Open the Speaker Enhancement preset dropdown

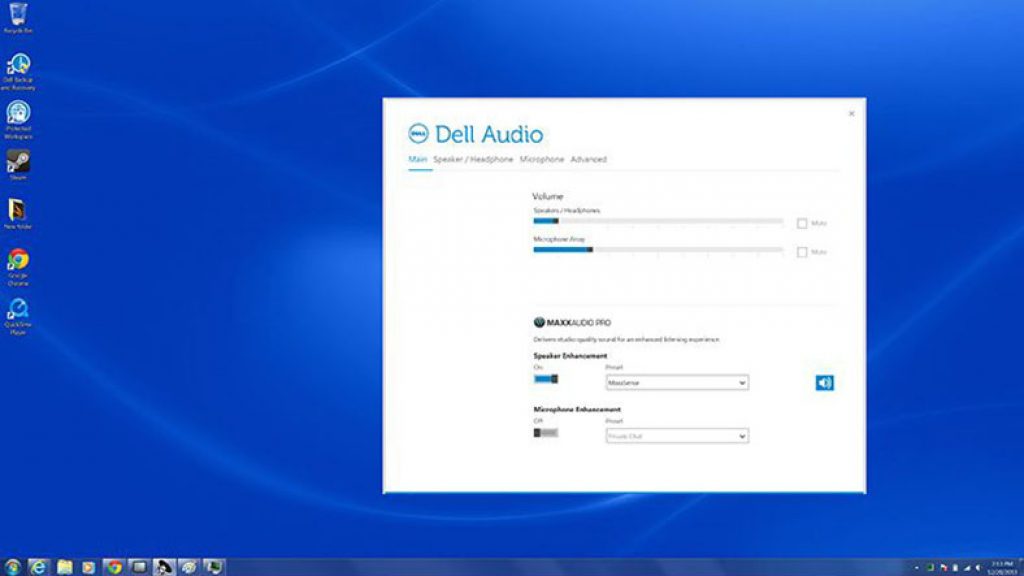point(677,383)
